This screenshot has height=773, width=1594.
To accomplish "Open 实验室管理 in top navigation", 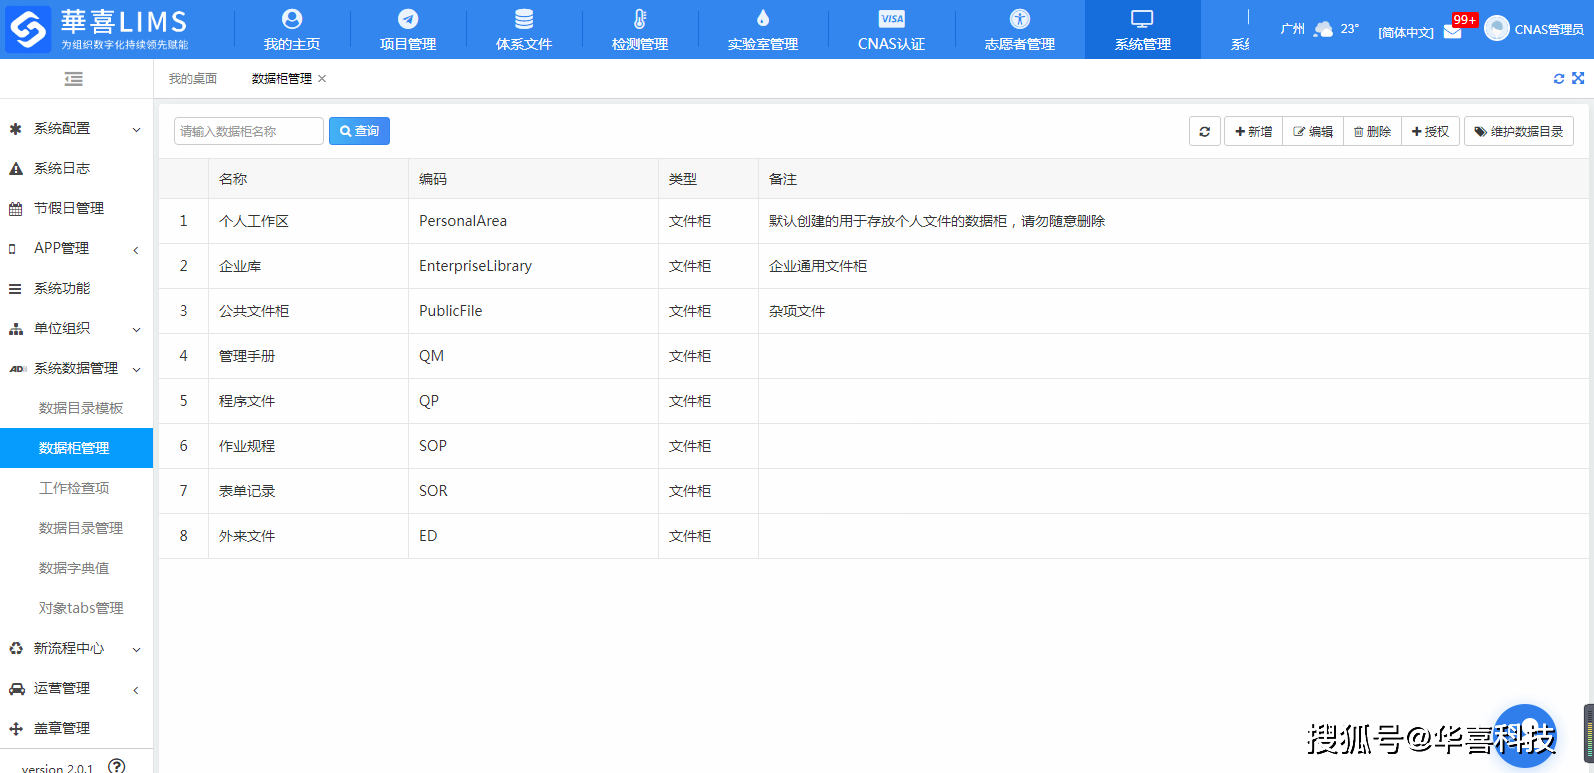I will (763, 30).
